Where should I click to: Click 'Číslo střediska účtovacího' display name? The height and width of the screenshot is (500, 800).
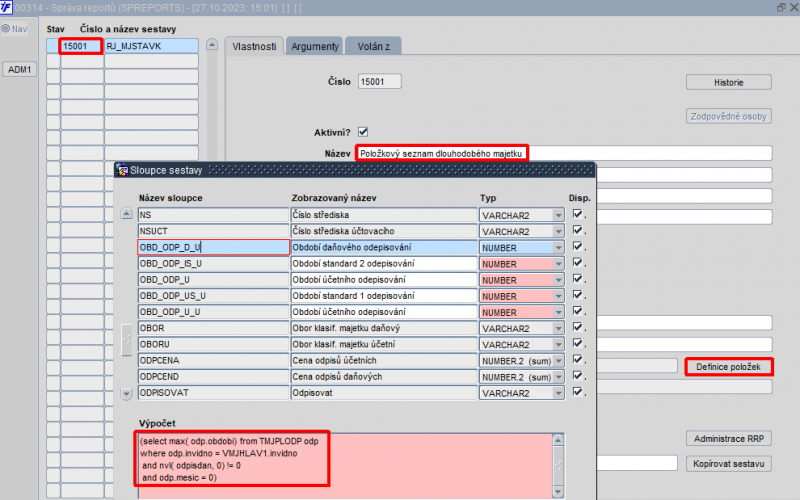[384, 231]
